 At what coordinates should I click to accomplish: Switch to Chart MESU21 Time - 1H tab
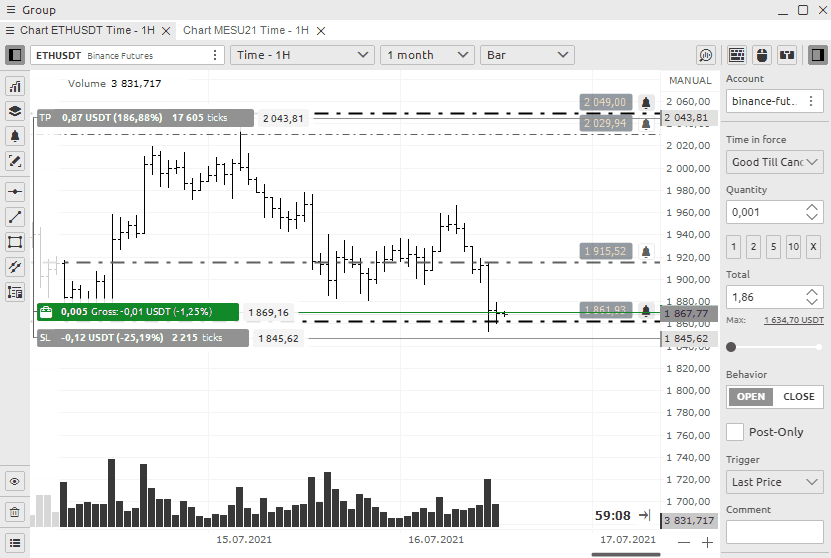click(245, 30)
